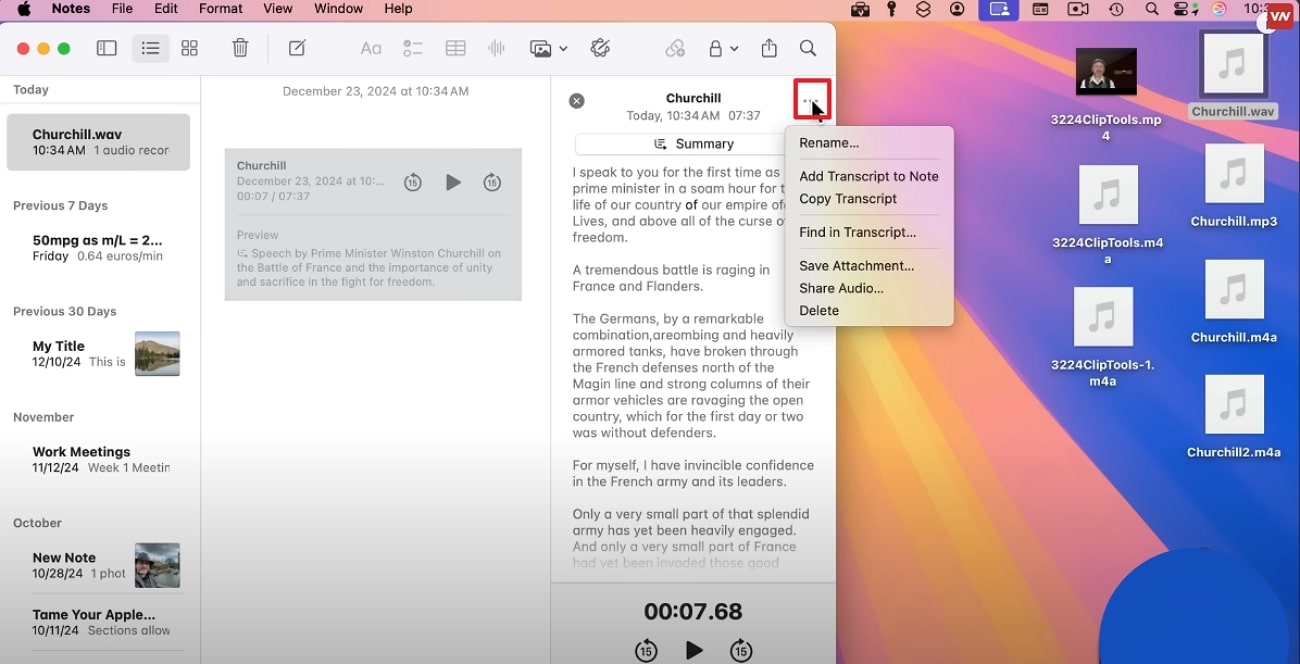The height and width of the screenshot is (664, 1300).
Task: Switch Notes to gallery view
Action: (x=190, y=48)
